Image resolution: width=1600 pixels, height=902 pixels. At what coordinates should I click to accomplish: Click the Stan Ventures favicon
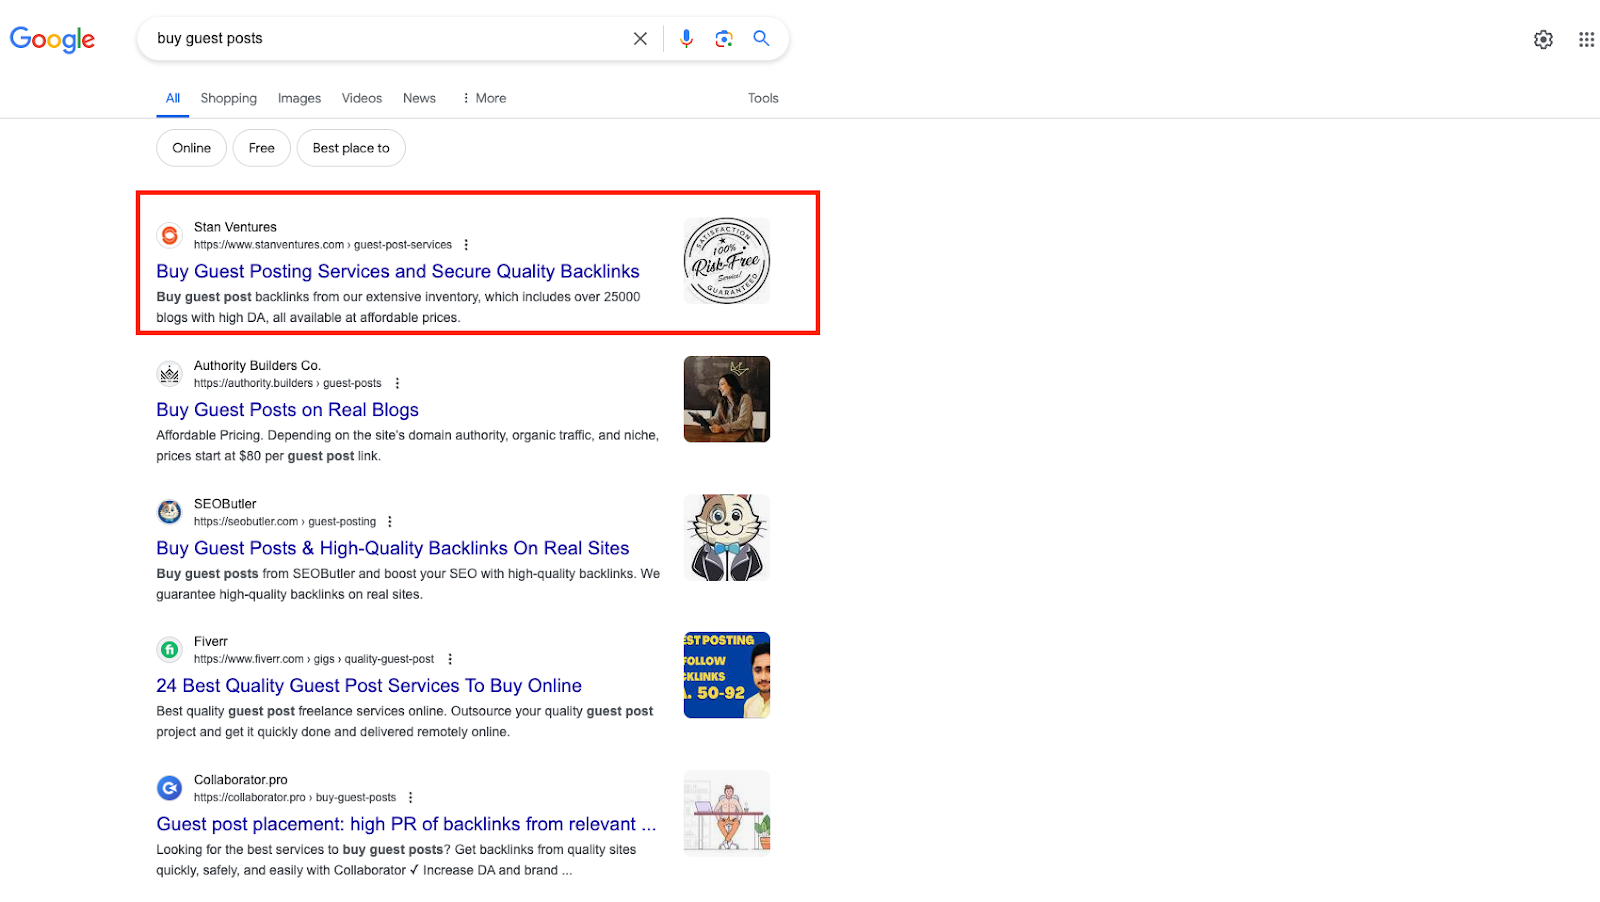(170, 235)
